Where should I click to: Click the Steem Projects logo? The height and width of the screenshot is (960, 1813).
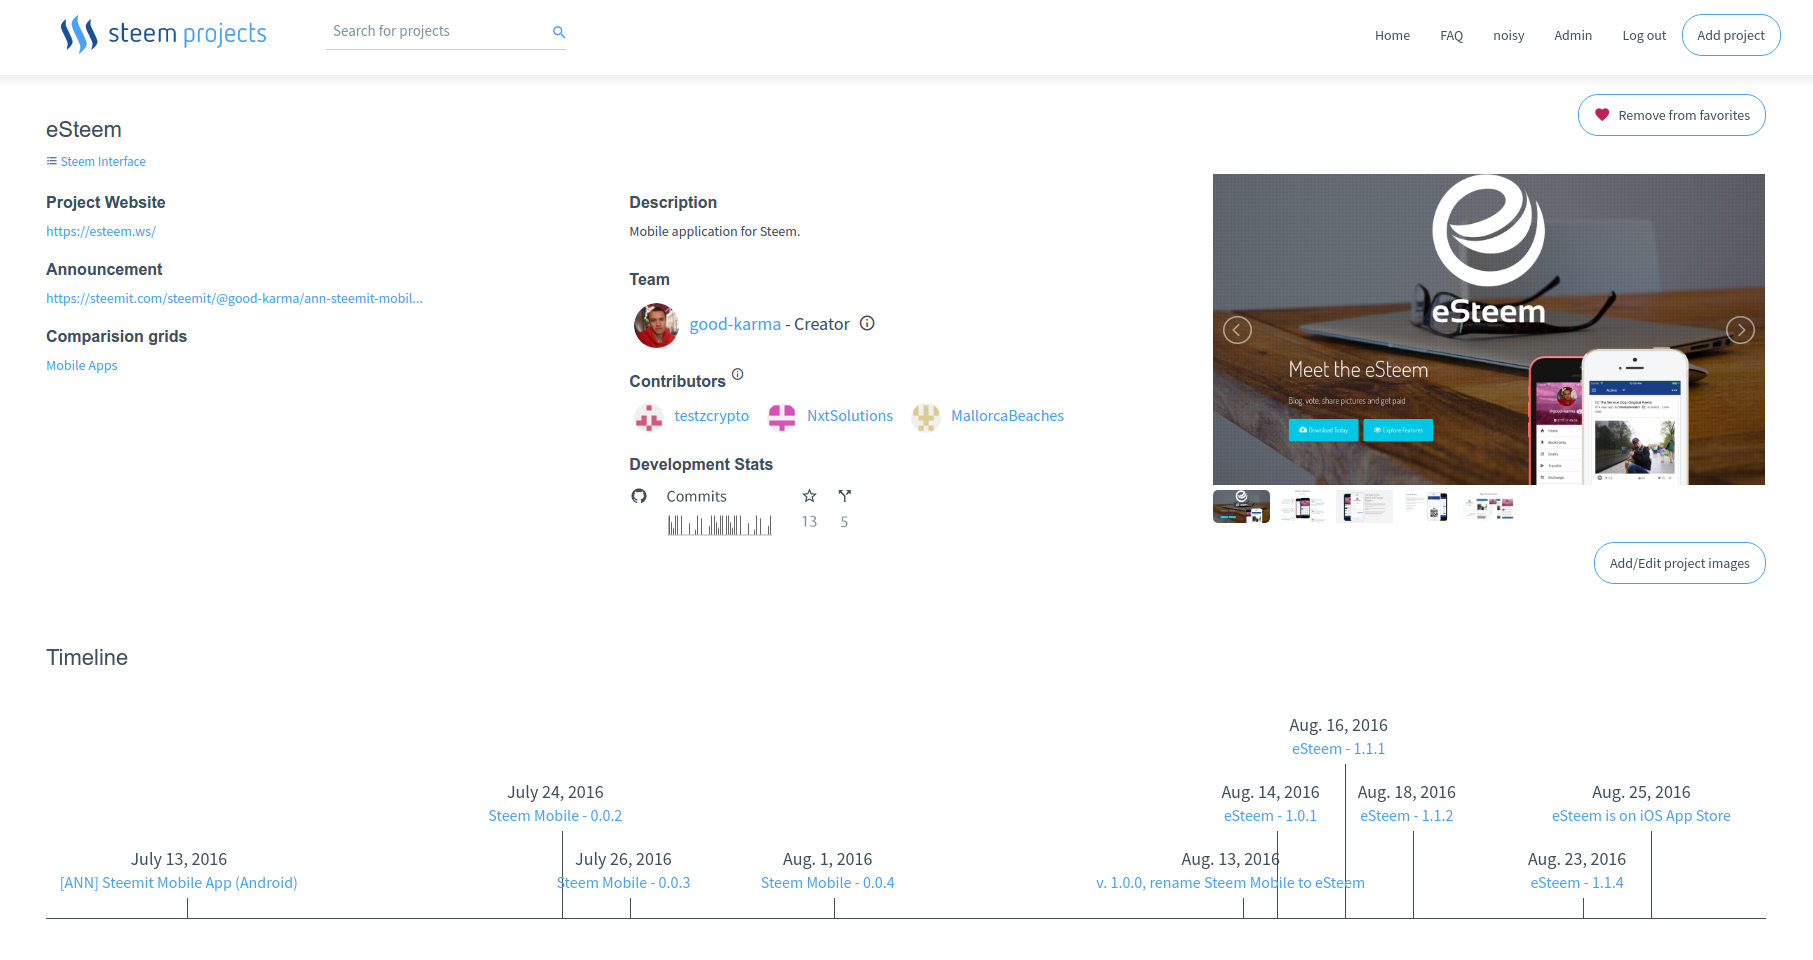(x=163, y=34)
